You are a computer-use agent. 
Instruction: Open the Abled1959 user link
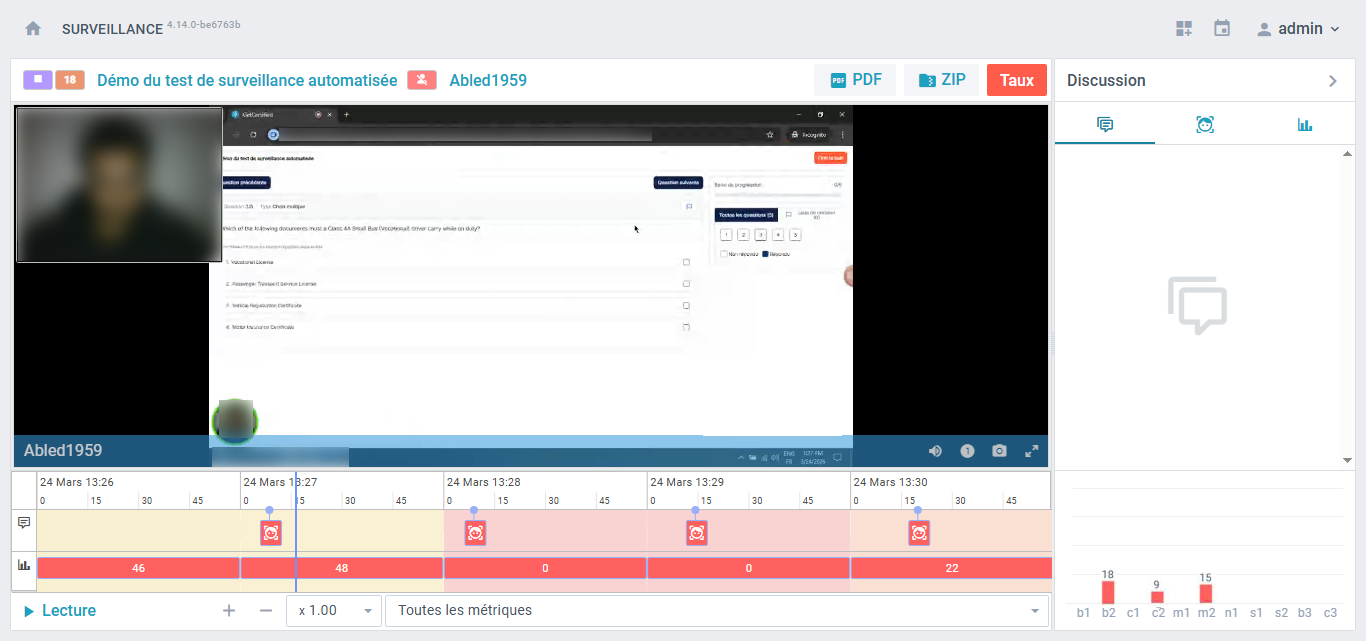pyautogui.click(x=488, y=80)
